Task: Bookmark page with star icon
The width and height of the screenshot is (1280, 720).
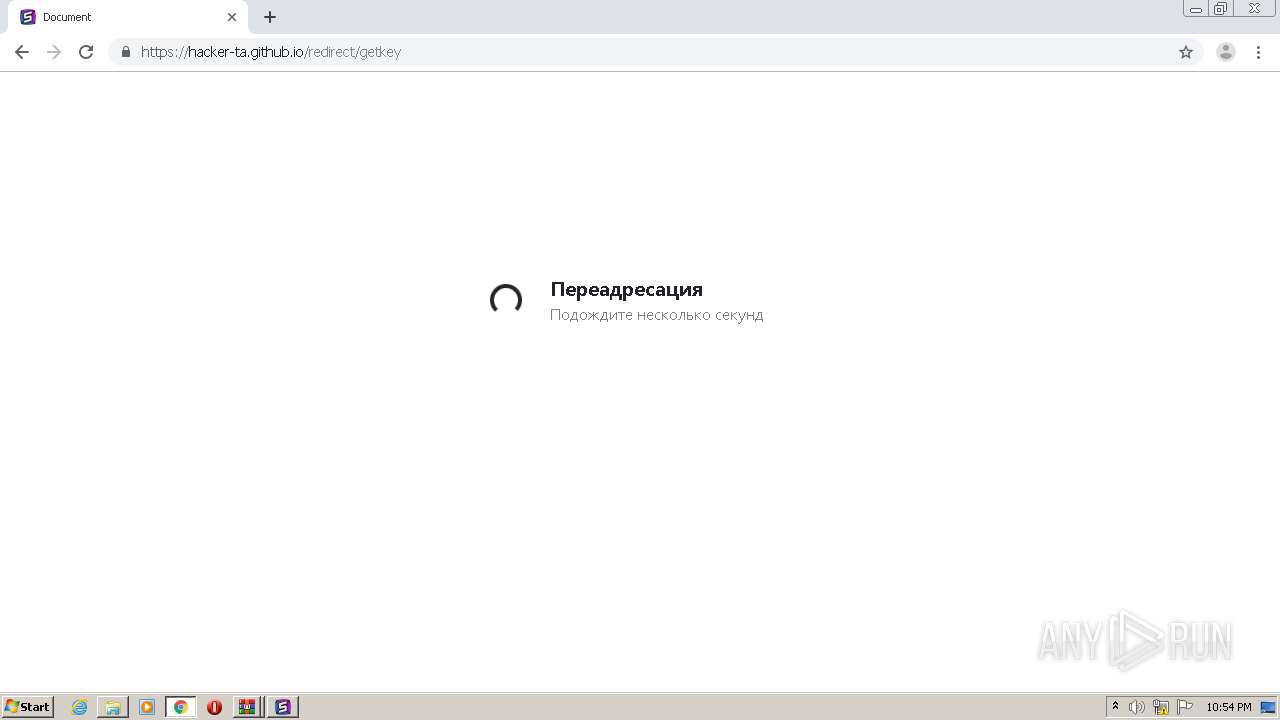Action: click(1186, 52)
